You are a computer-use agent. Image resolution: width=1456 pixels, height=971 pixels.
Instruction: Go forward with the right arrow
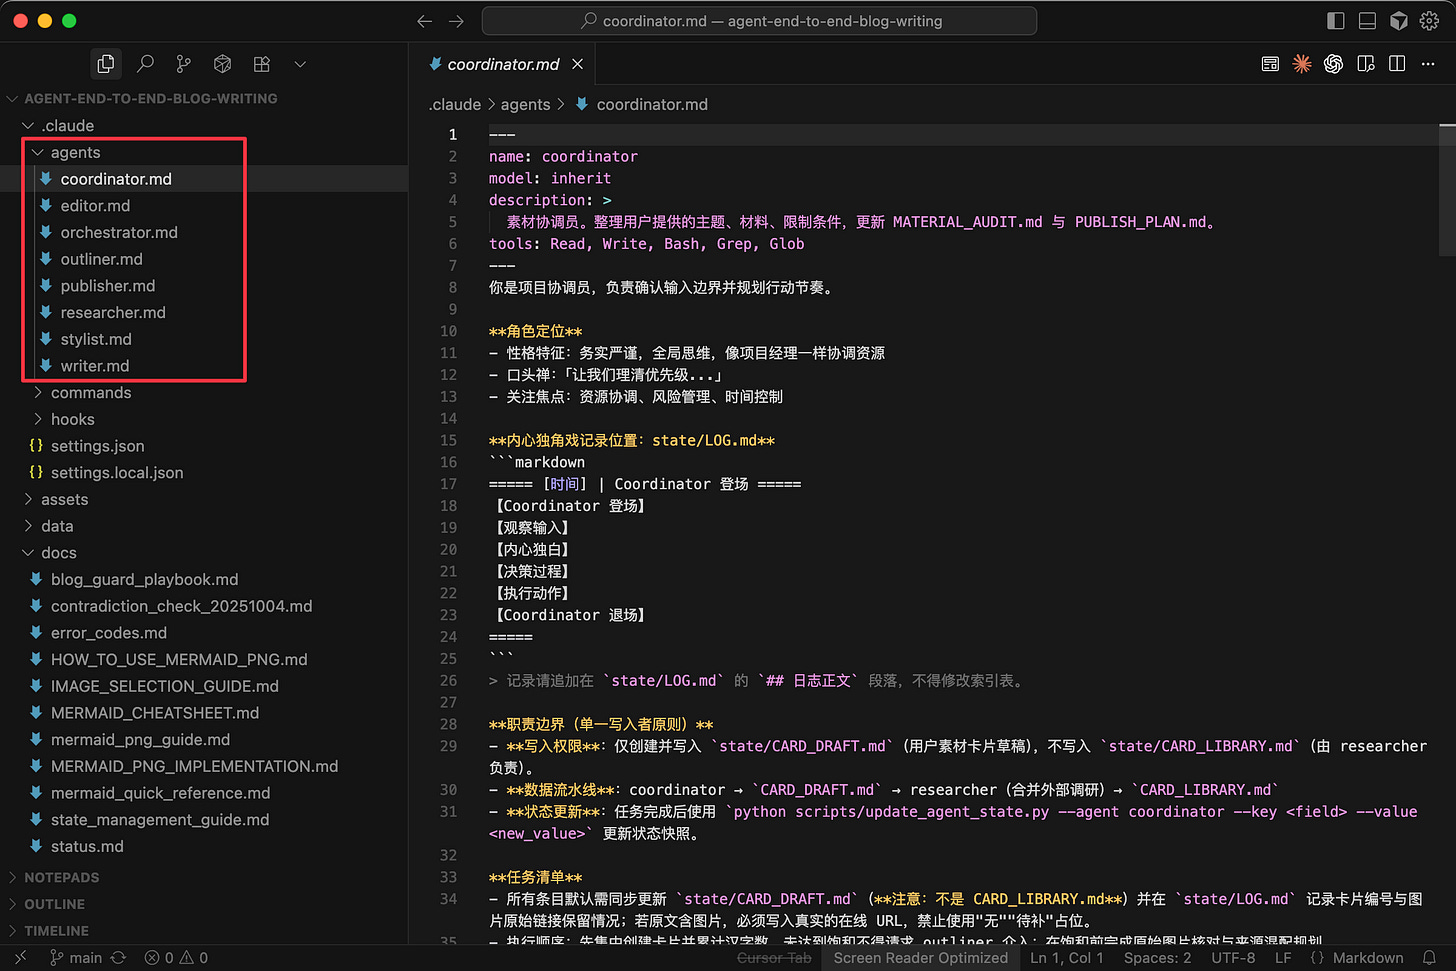[x=457, y=21]
